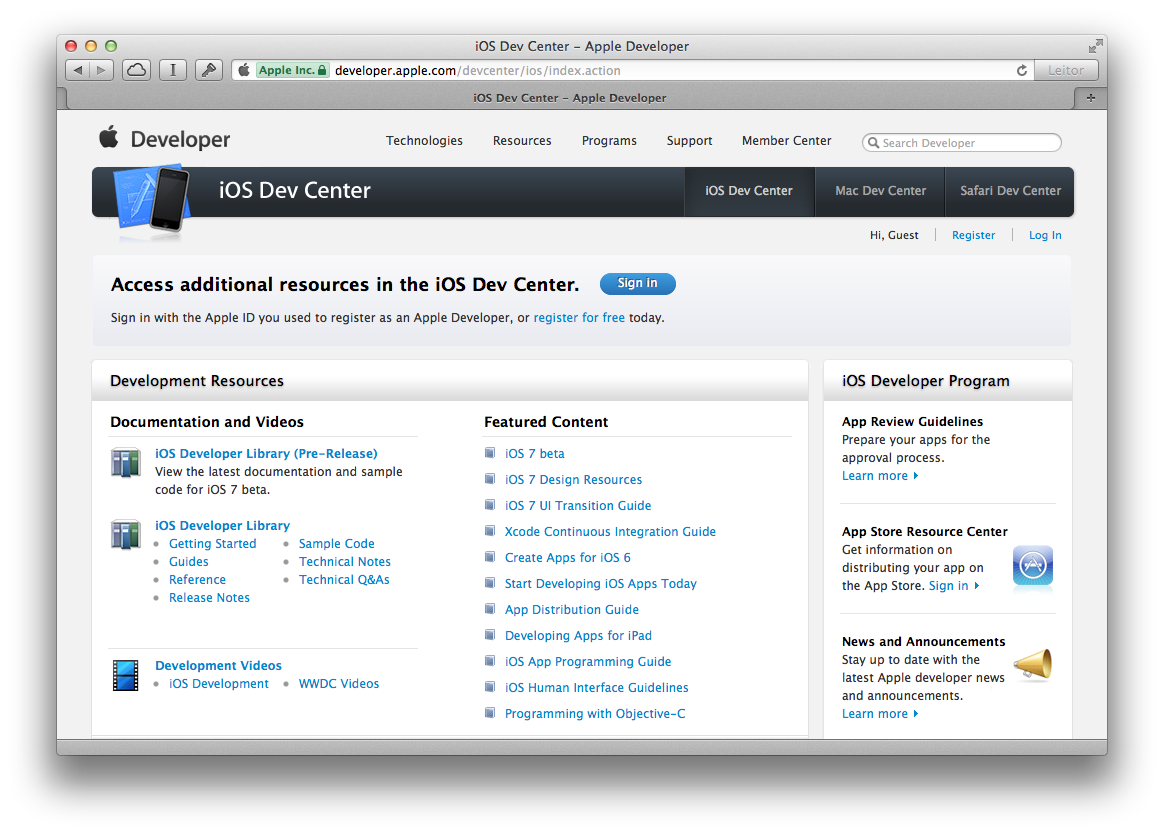Click the blue Sign in button
Screen dimensions: 1164x834
point(638,284)
